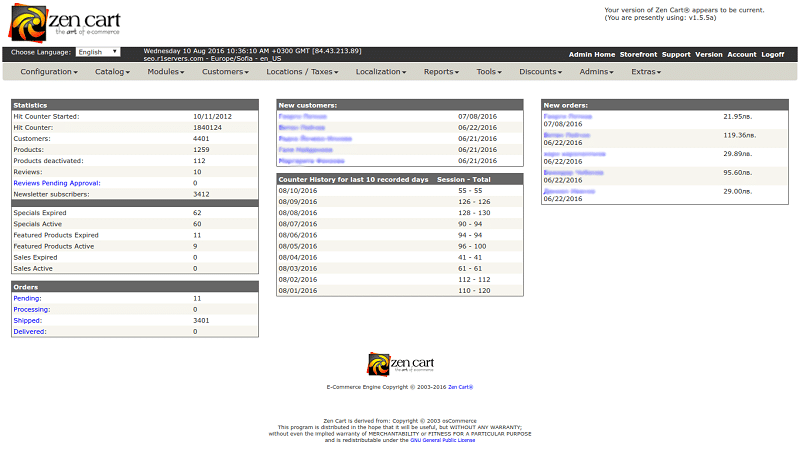The height and width of the screenshot is (449, 800).
Task: Open the Discounts menu
Action: [540, 72]
